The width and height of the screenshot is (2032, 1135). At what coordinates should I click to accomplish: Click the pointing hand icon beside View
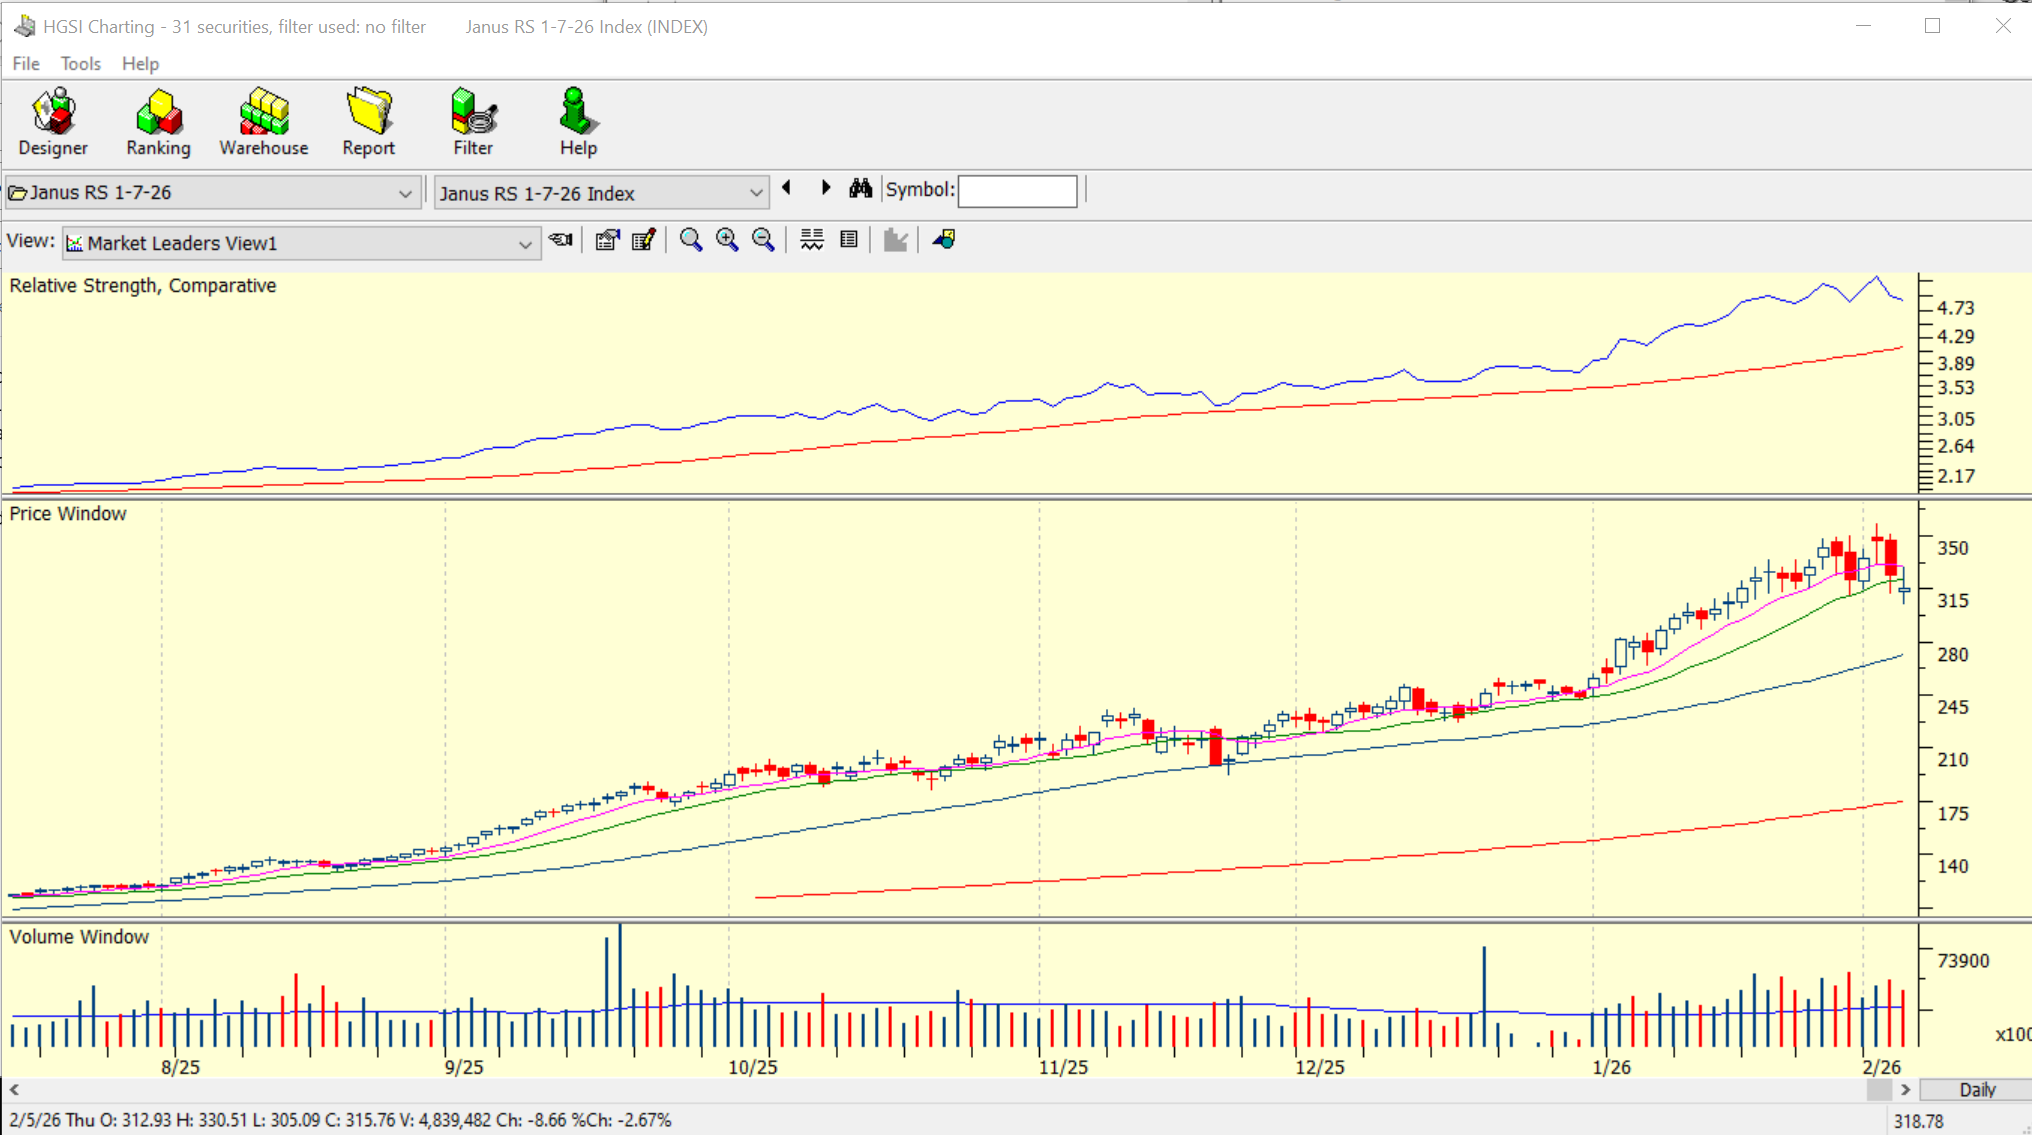pos(561,240)
